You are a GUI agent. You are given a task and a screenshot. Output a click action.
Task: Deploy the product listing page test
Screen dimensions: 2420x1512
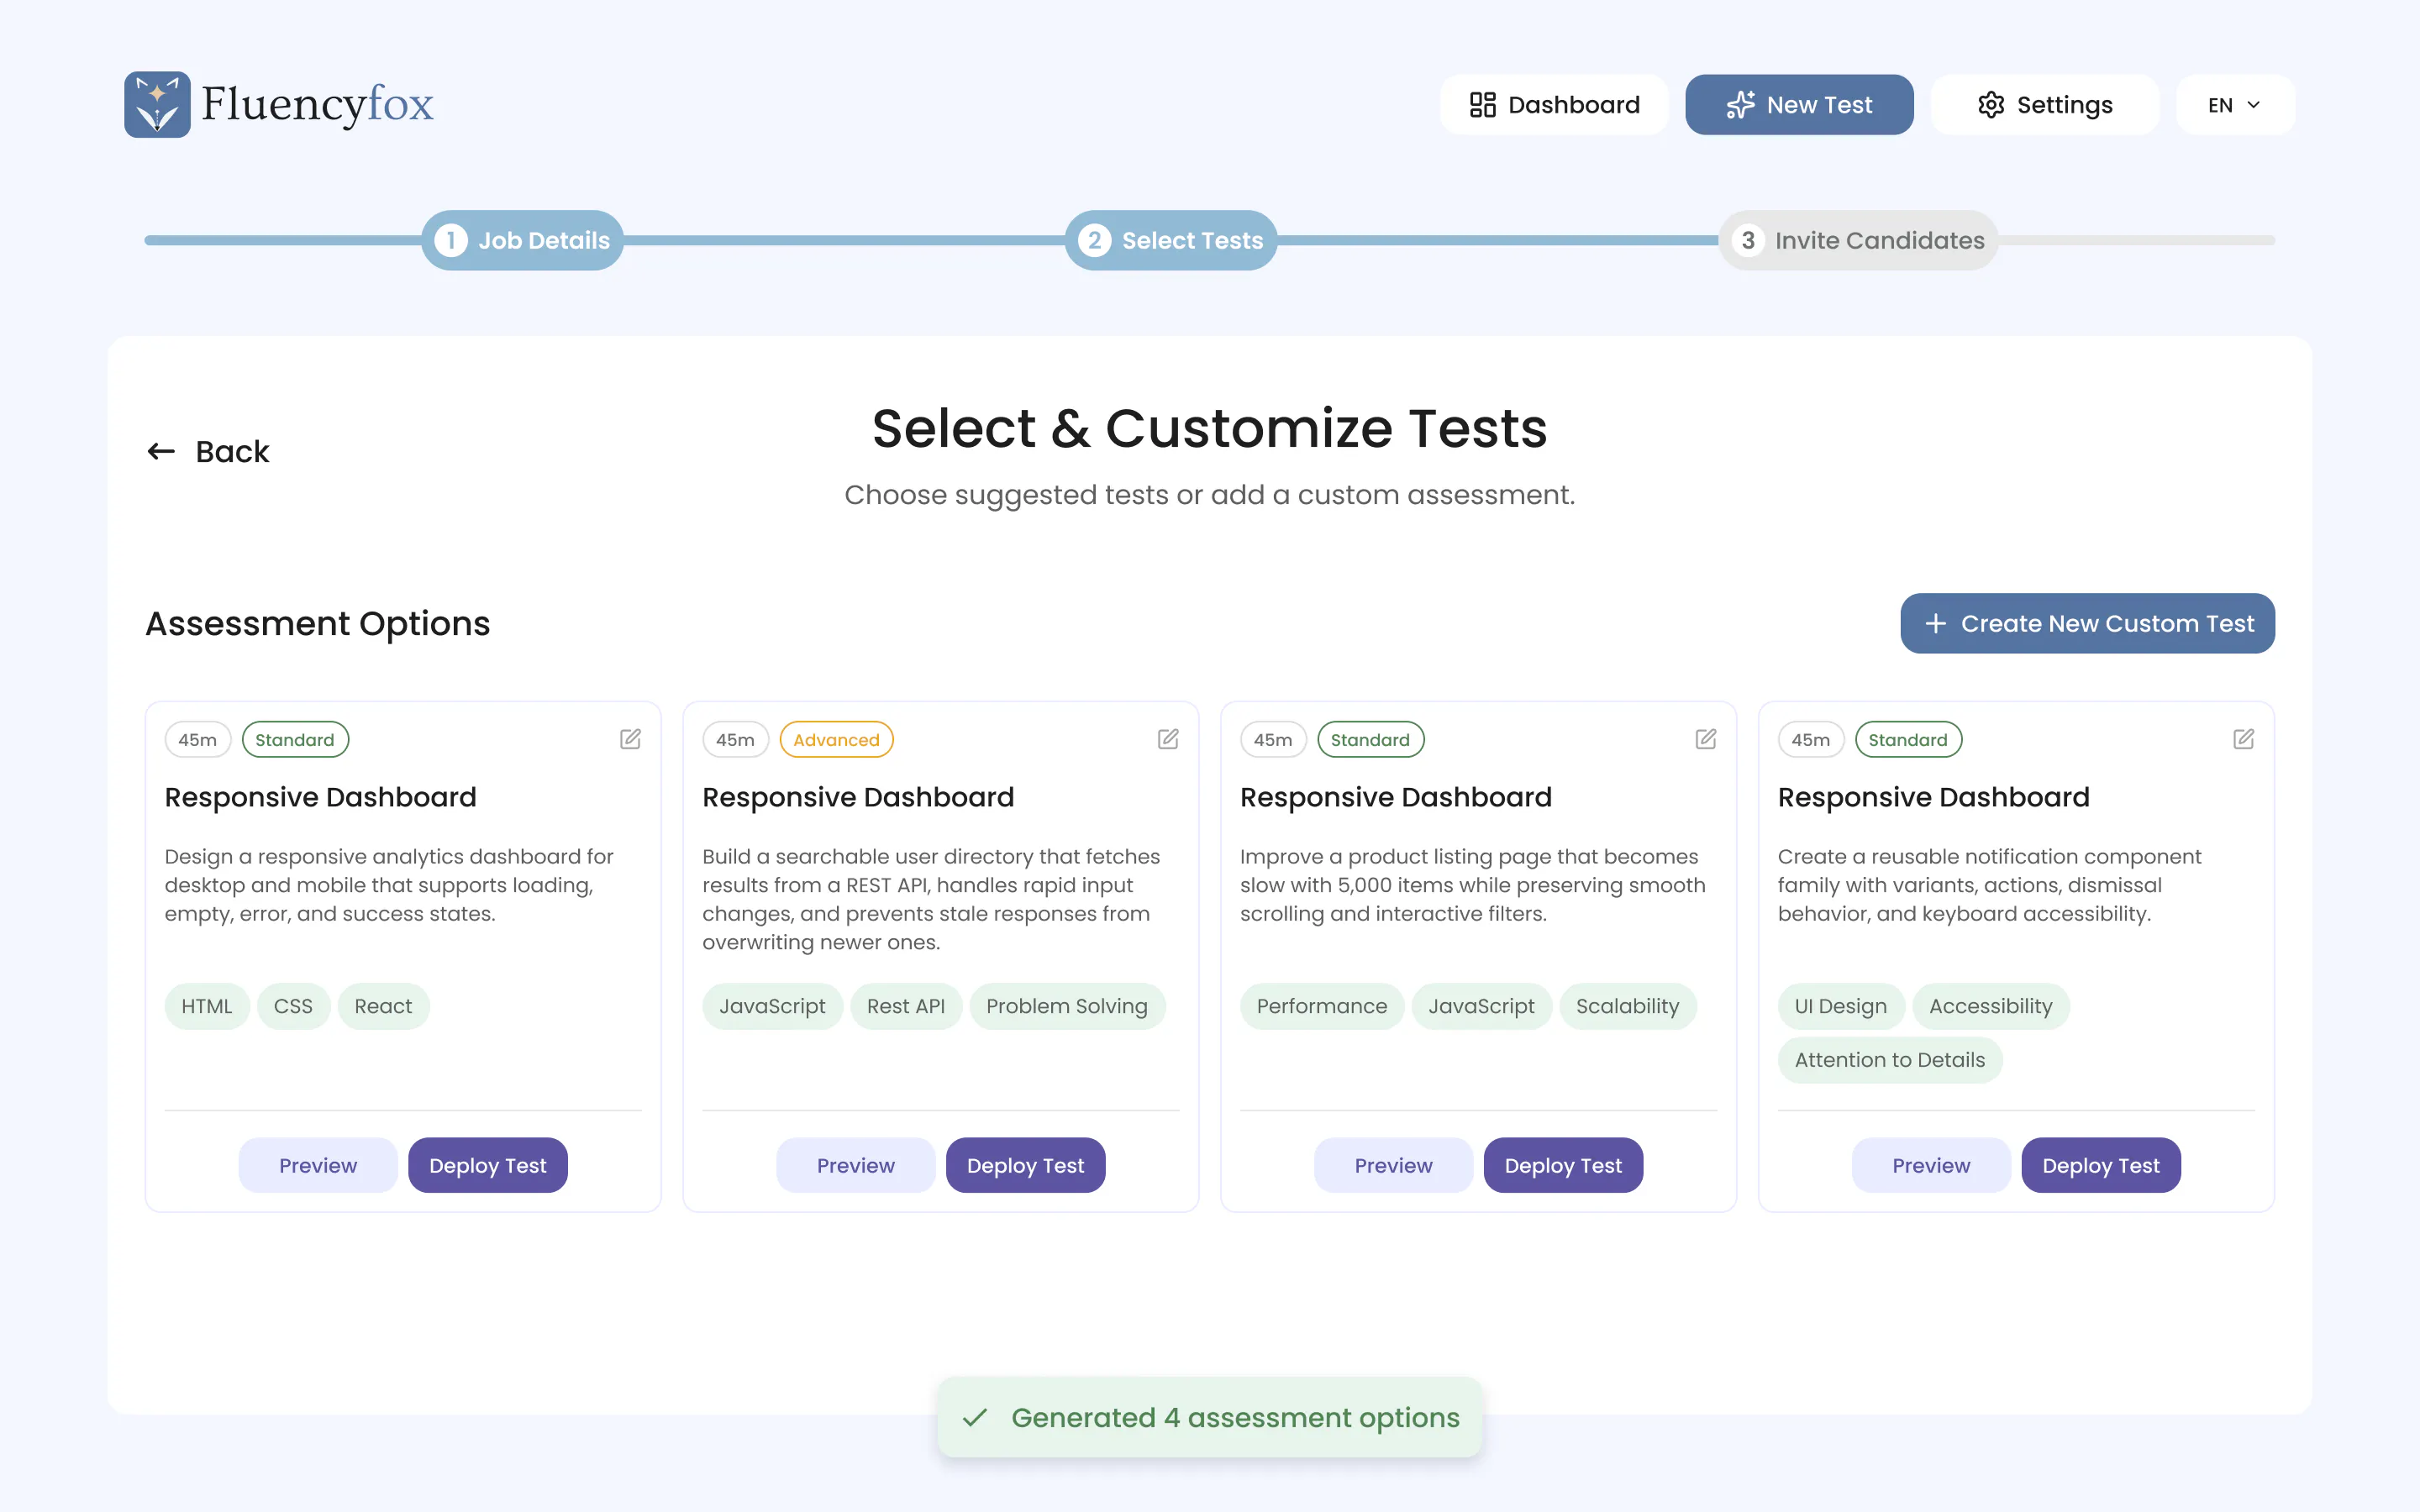1564,1165
